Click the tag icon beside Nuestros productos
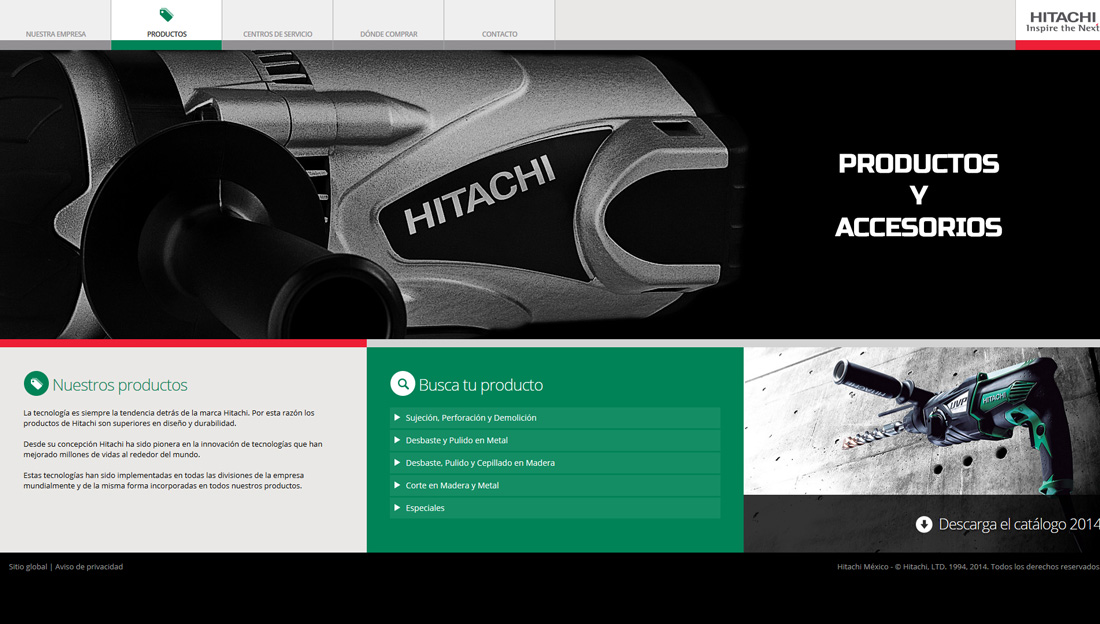This screenshot has width=1100, height=624. tap(36, 384)
